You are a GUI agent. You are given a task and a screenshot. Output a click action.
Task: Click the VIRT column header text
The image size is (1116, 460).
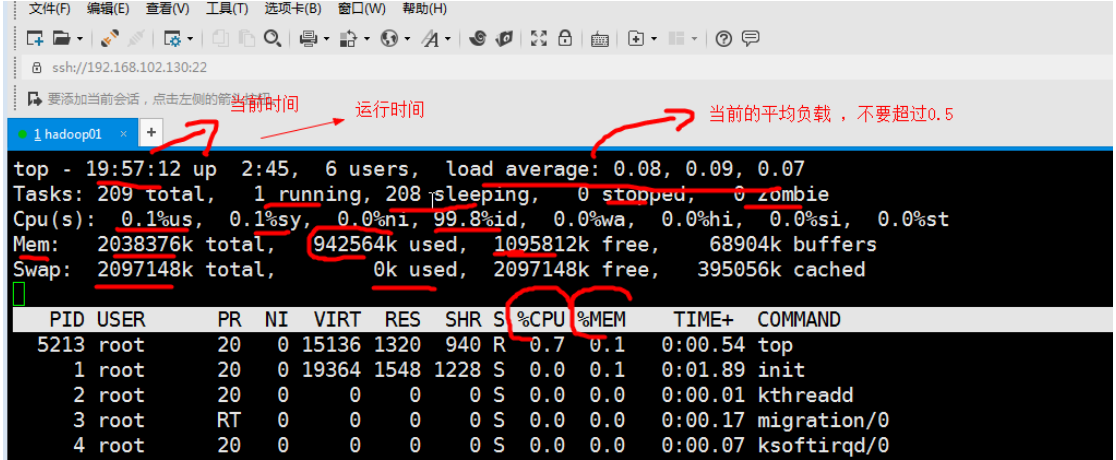point(337,319)
